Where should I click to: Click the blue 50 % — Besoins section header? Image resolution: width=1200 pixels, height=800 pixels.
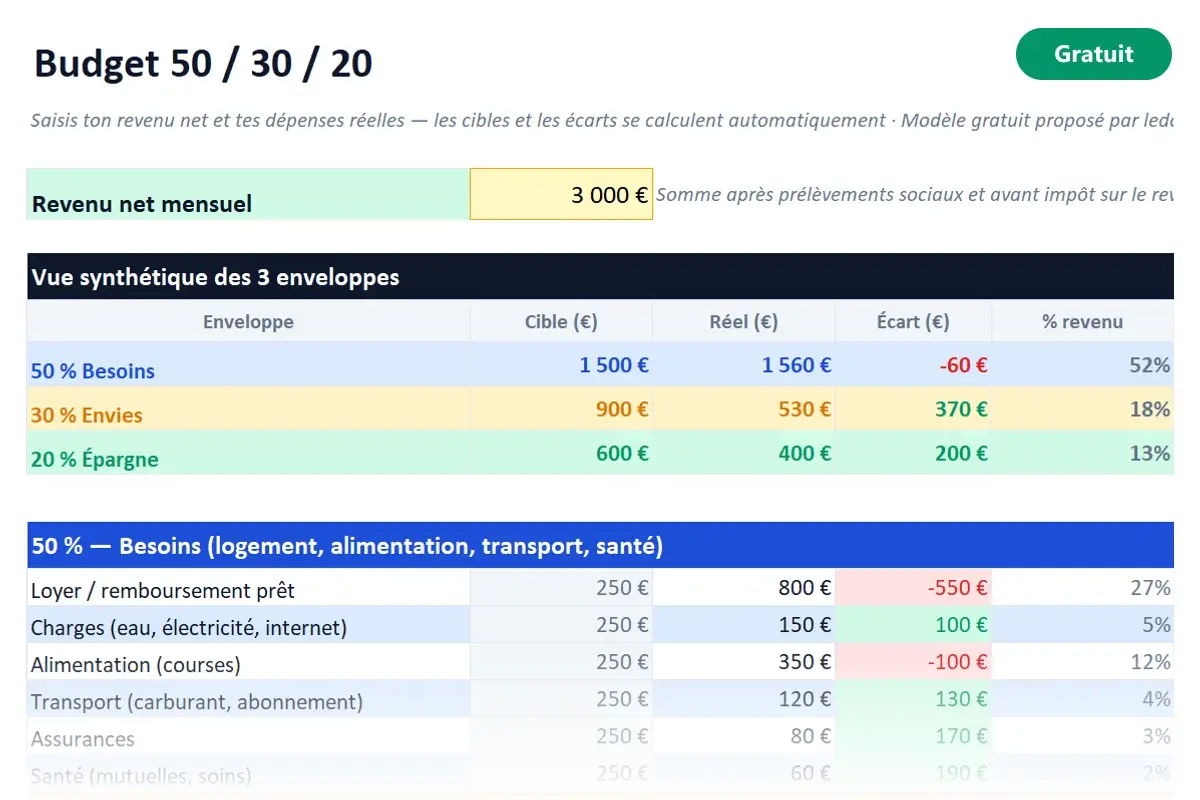click(x=600, y=545)
